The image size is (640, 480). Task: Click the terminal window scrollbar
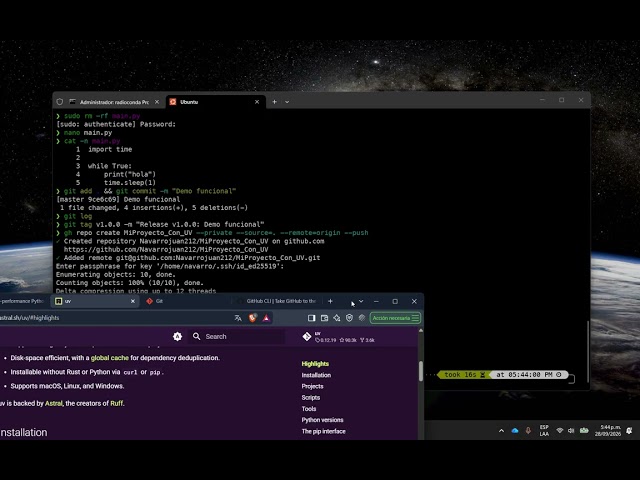coord(588,351)
